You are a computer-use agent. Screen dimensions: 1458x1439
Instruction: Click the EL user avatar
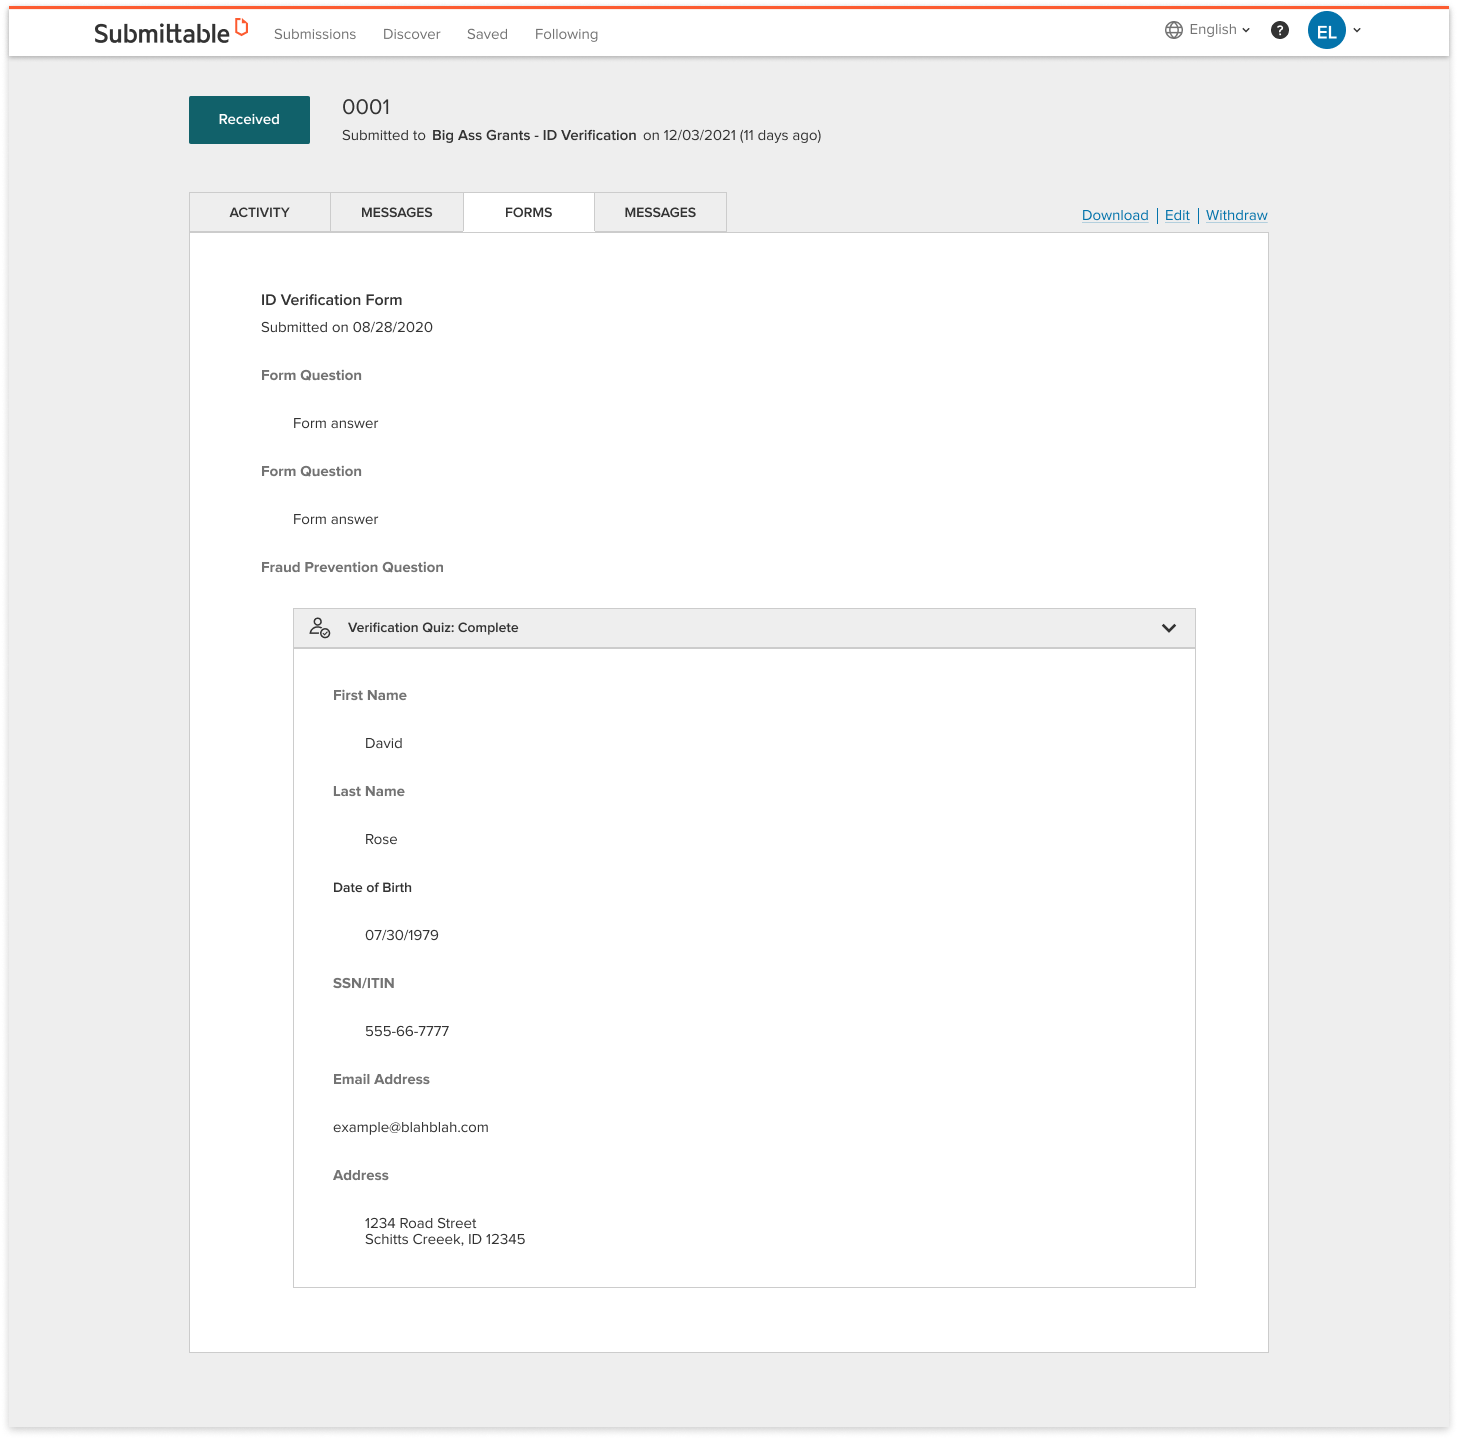(x=1327, y=30)
